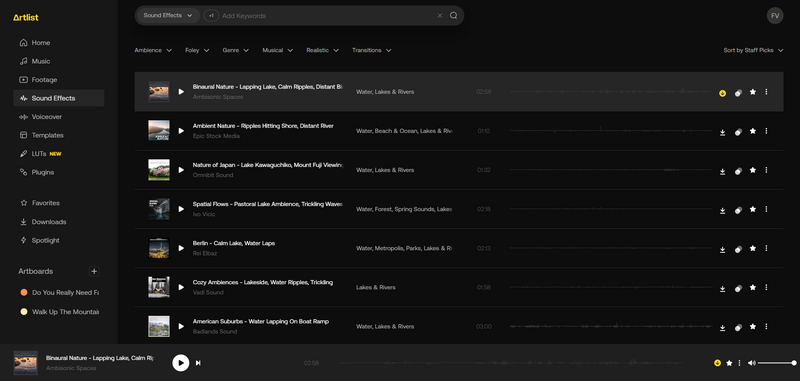Open more options for American Suburbs row
This screenshot has width=800, height=381.
pos(766,326)
